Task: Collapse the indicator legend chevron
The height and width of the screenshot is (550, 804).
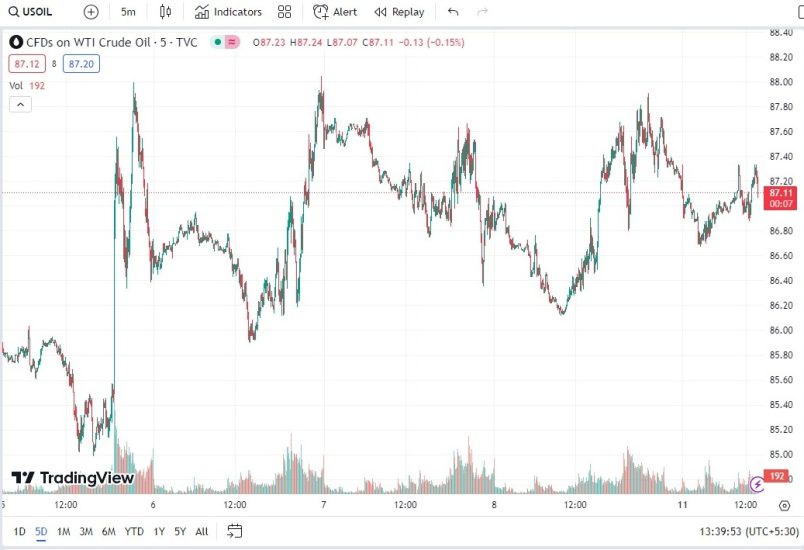Action: point(20,104)
